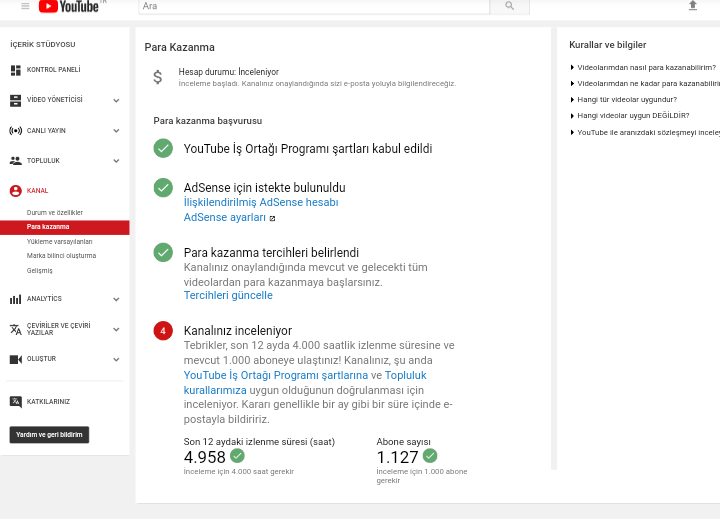Expand the Analytics section
720x519 pixels.
click(x=116, y=299)
